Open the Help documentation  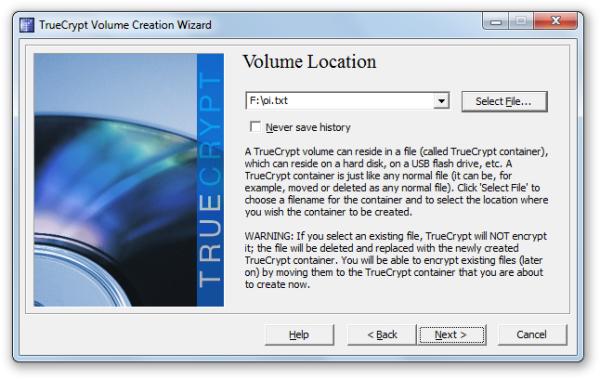coord(299,335)
